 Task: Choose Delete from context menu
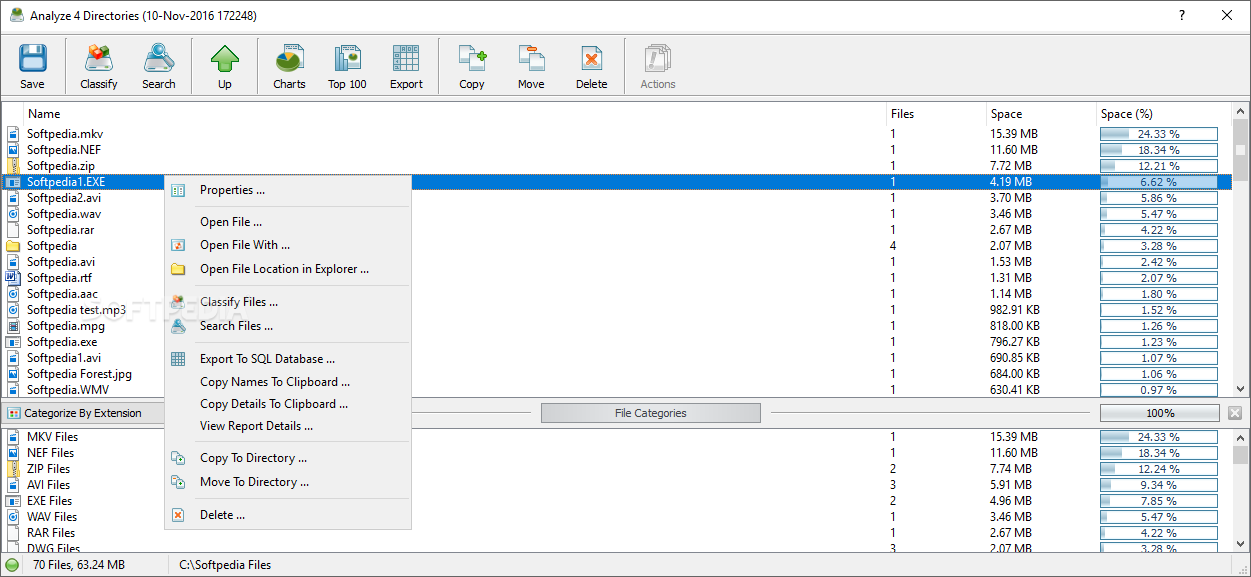(x=288, y=515)
